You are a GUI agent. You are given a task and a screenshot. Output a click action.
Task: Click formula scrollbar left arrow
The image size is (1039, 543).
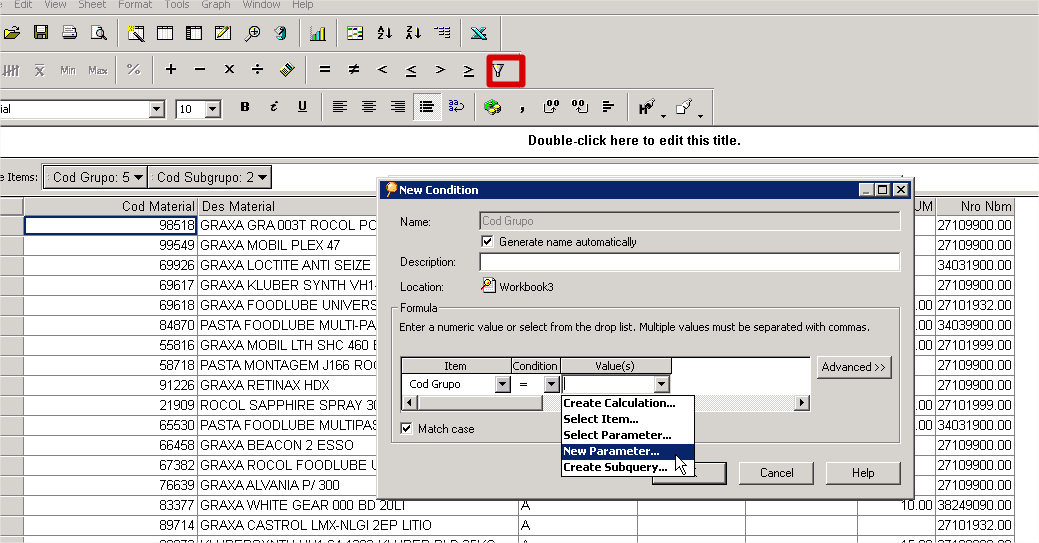[410, 402]
